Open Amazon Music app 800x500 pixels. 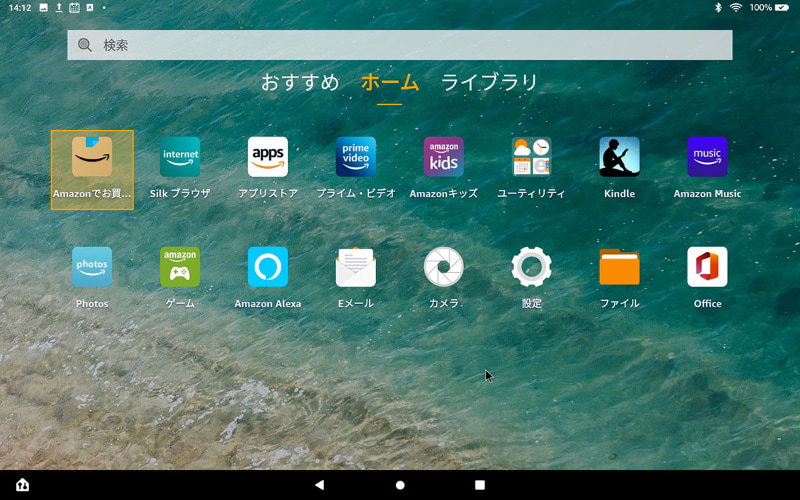(707, 157)
